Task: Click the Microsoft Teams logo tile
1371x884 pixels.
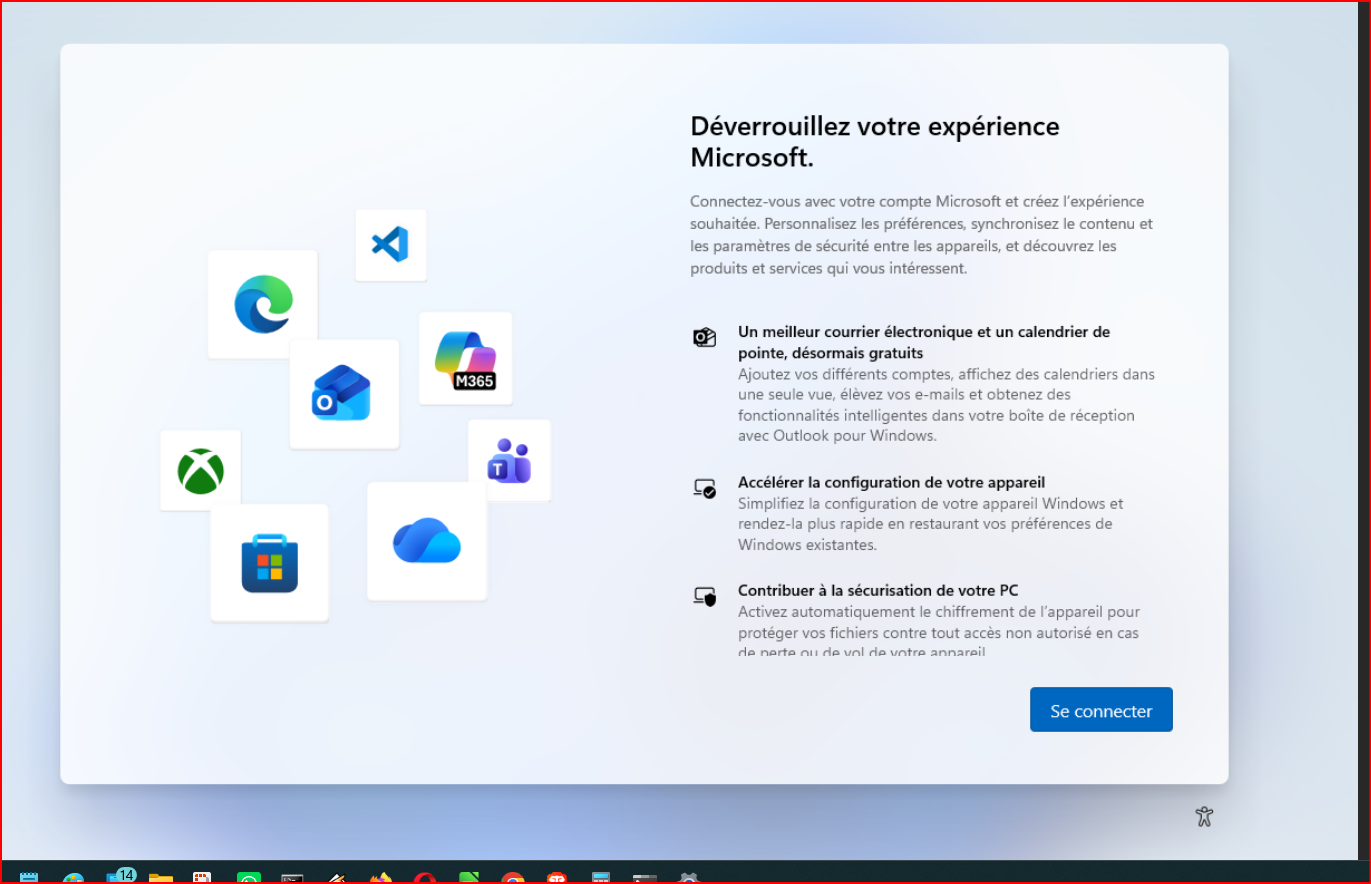Action: coord(509,460)
